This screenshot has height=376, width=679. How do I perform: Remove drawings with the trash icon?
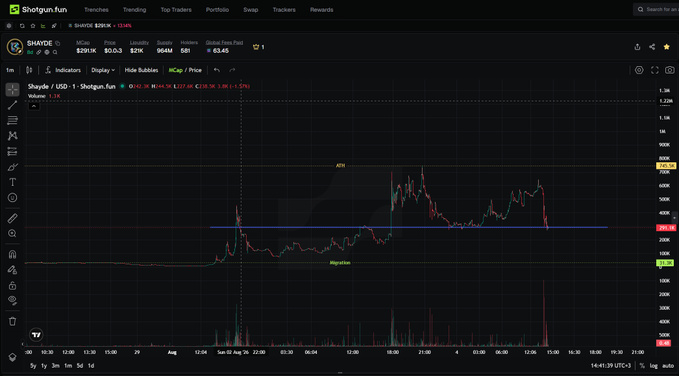click(x=13, y=321)
